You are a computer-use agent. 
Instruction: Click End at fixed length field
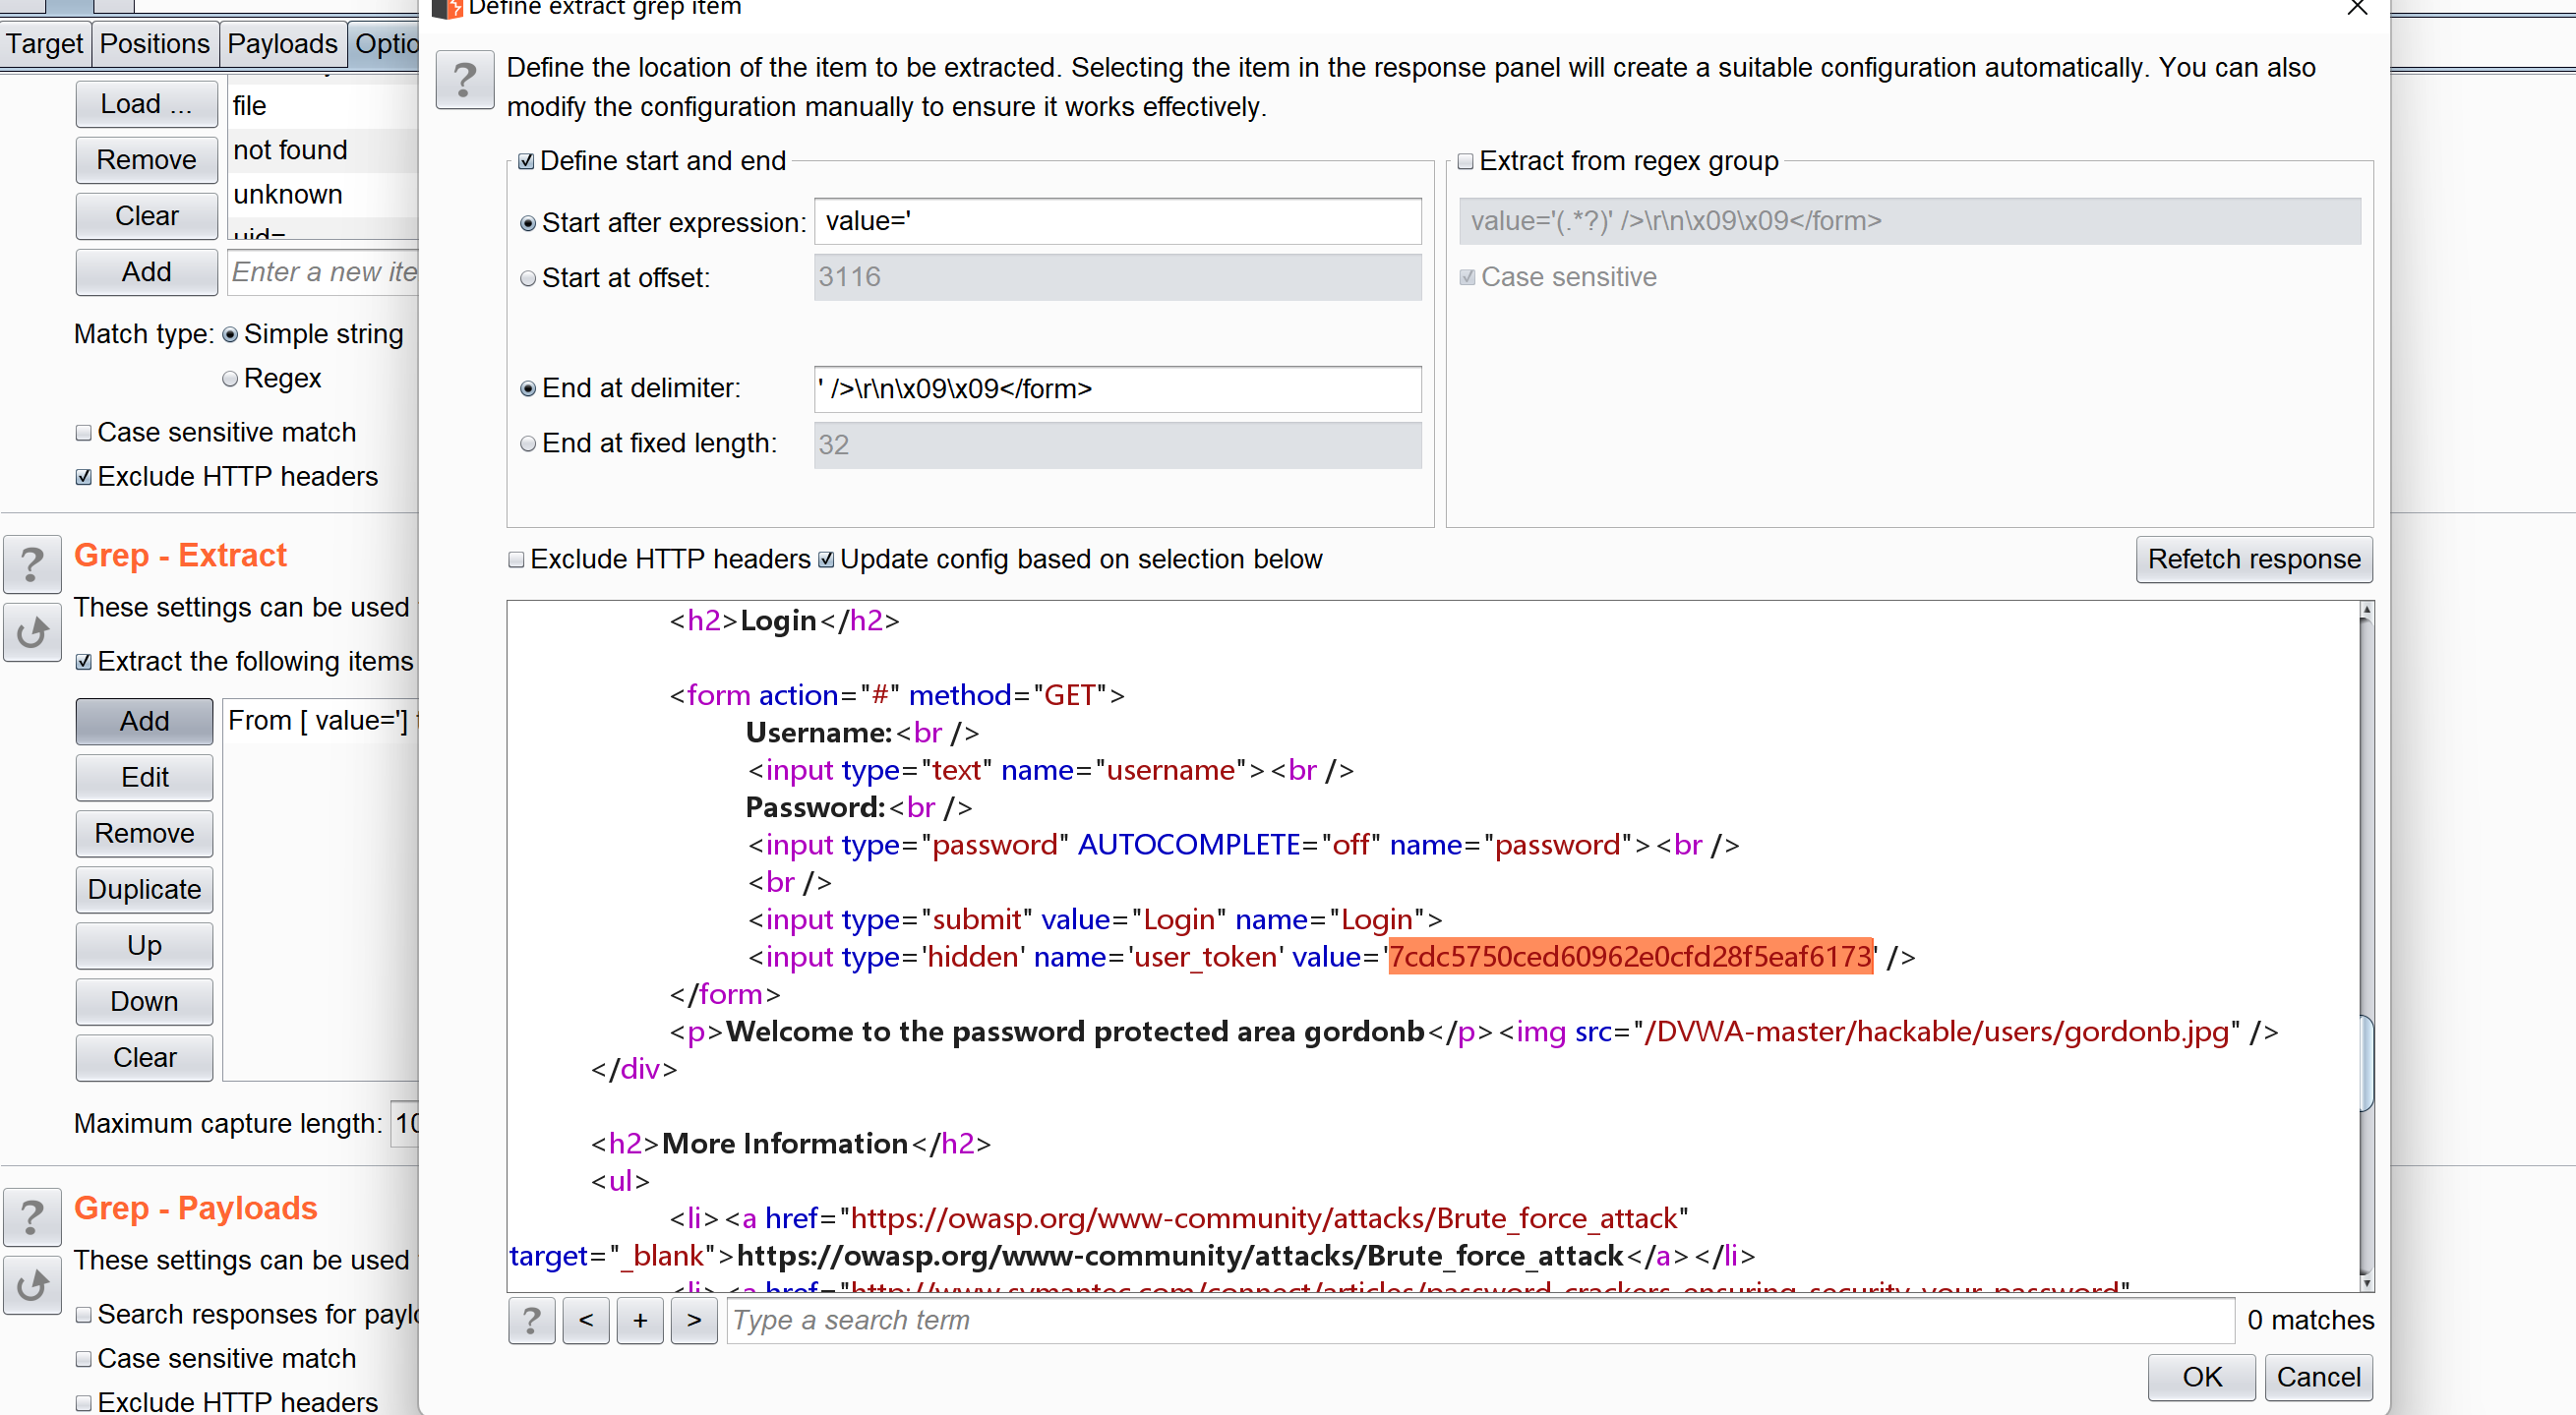click(x=1117, y=445)
